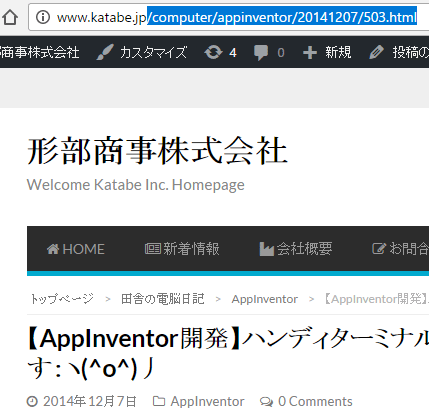429x411 pixels.
Task: Click AppInventor breadcrumb link
Action: click(x=265, y=299)
